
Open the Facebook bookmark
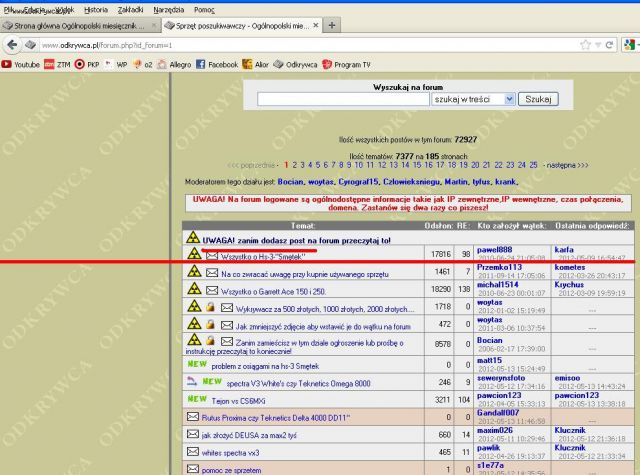[217, 64]
